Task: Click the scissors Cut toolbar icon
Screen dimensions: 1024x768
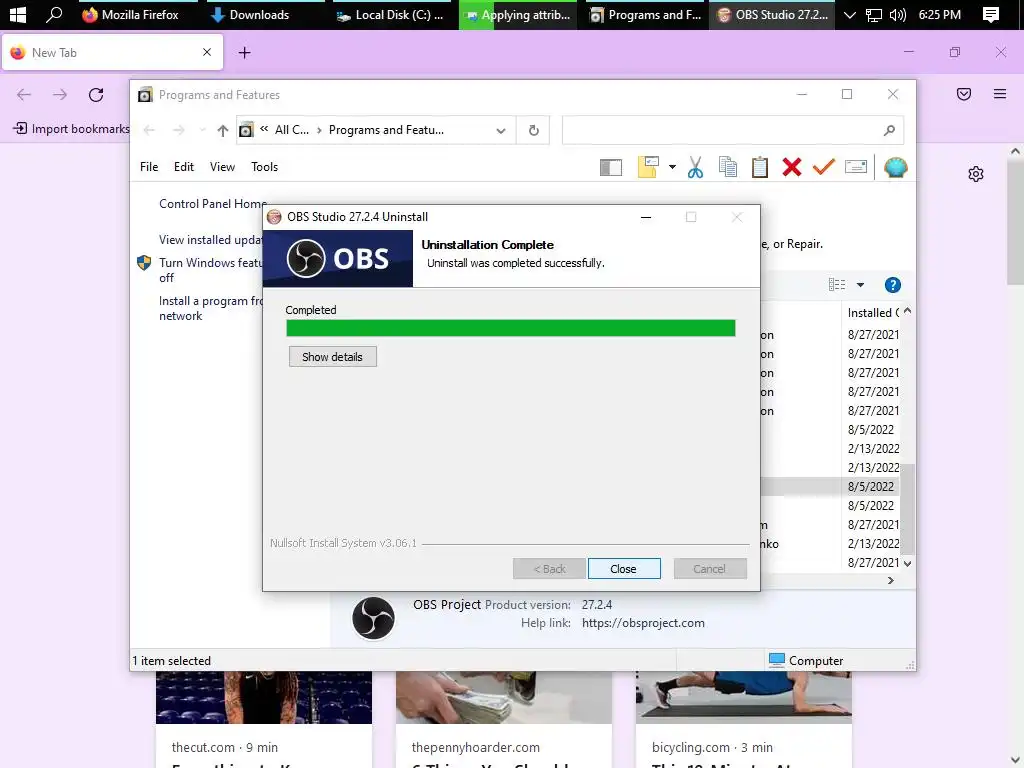Action: click(x=696, y=167)
